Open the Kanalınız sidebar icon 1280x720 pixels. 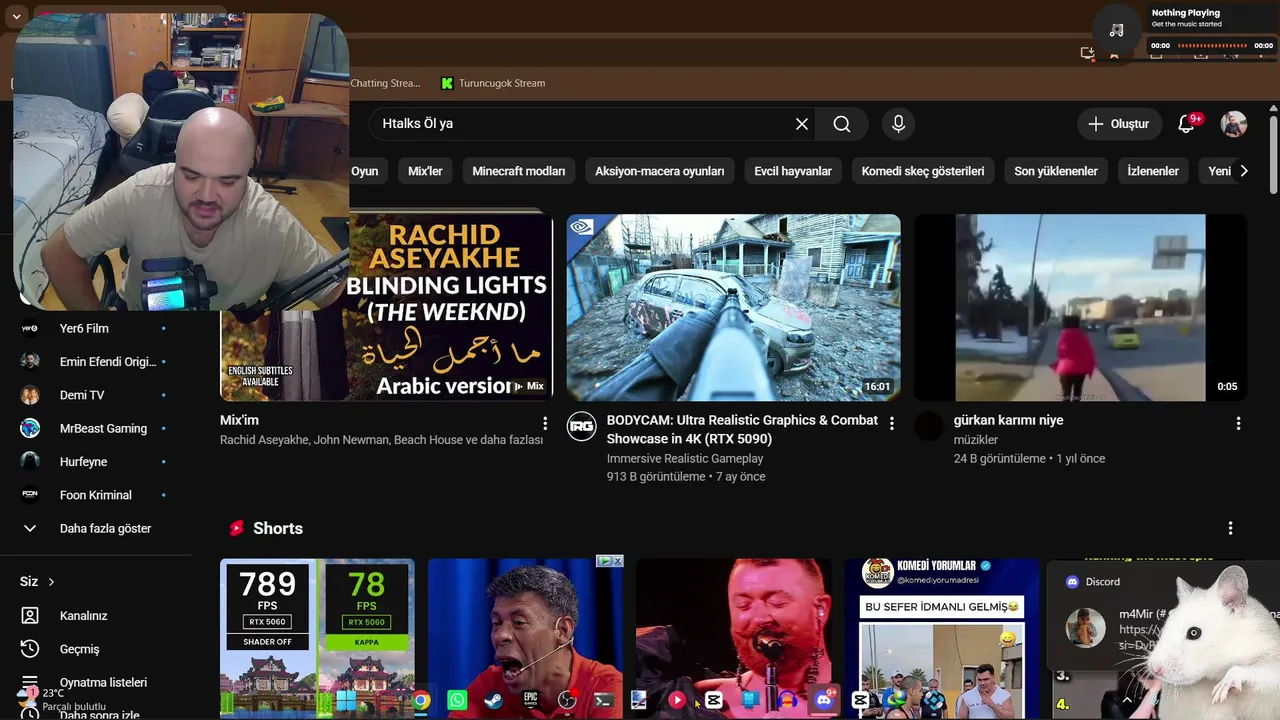click(30, 616)
